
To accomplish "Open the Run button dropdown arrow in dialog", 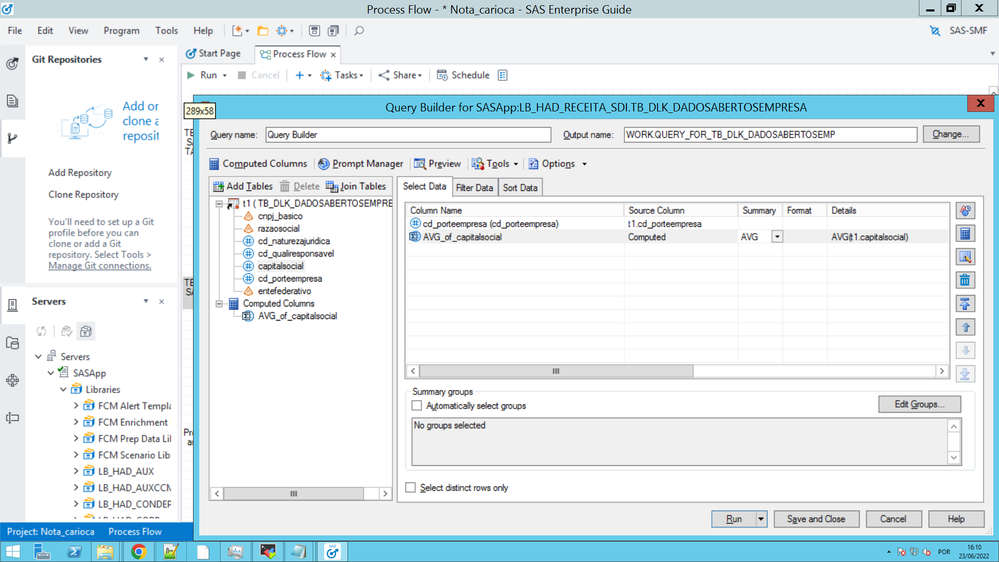I will point(761,519).
